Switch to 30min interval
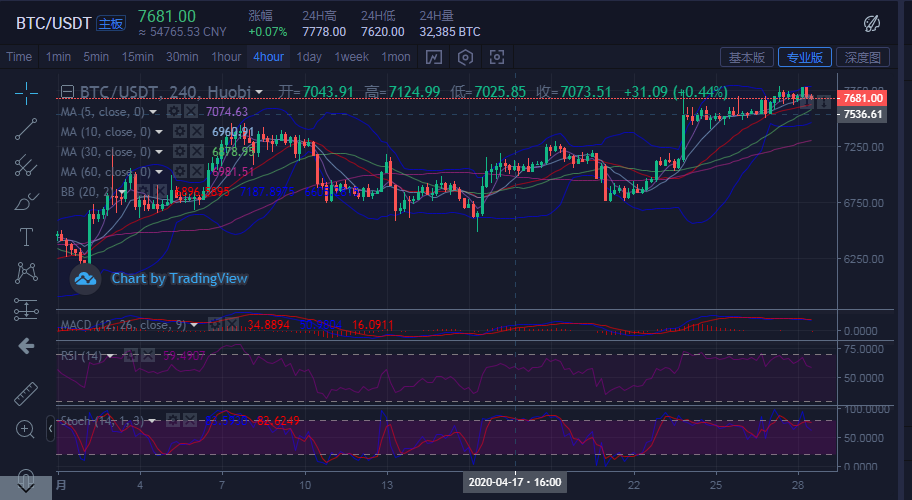 pos(182,57)
